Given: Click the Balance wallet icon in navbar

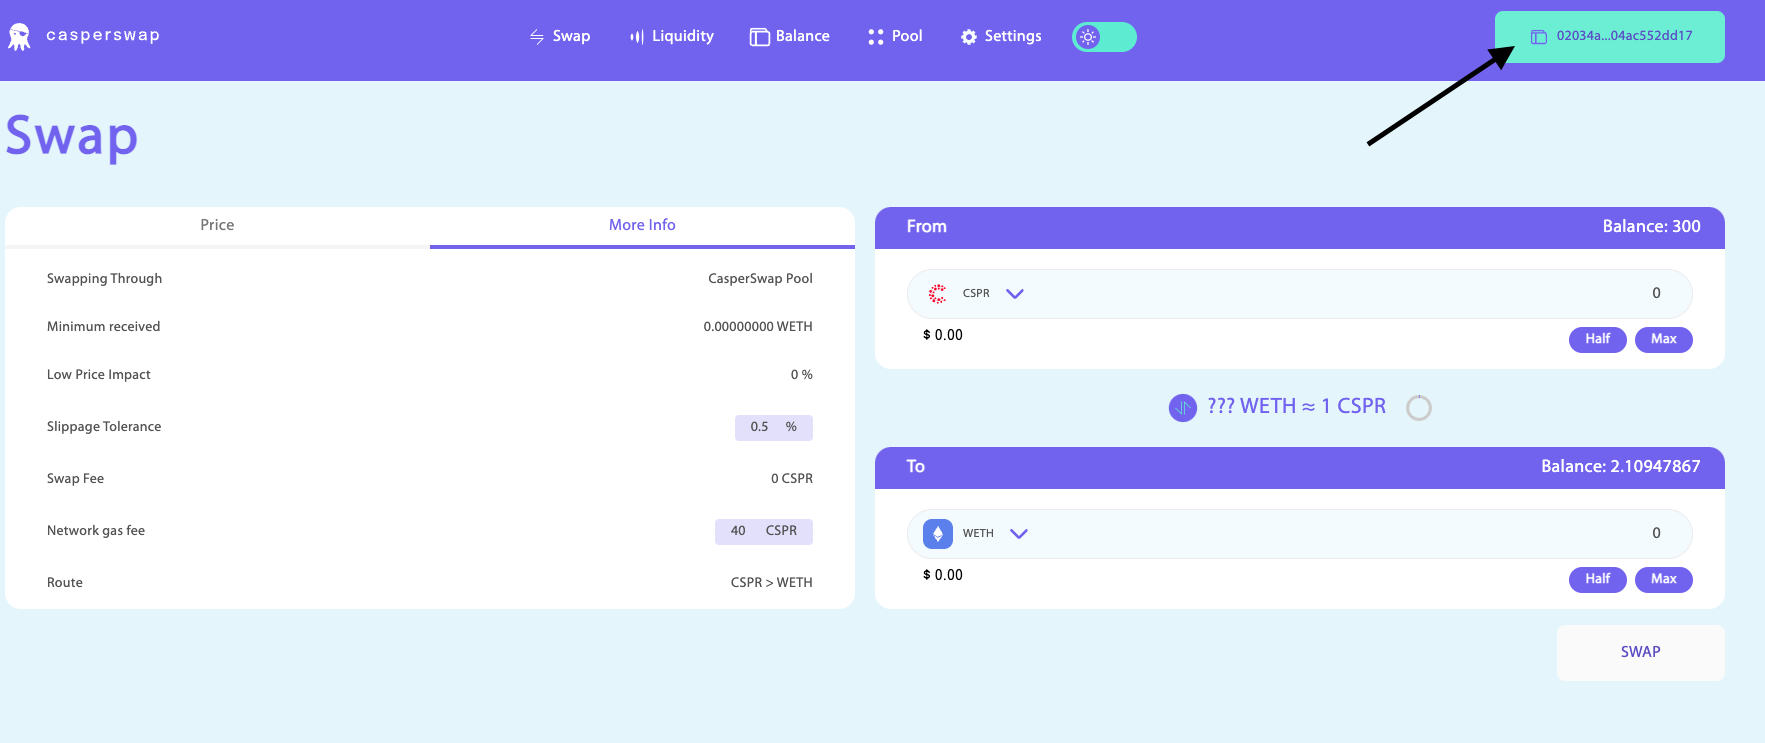Looking at the screenshot, I should (760, 37).
